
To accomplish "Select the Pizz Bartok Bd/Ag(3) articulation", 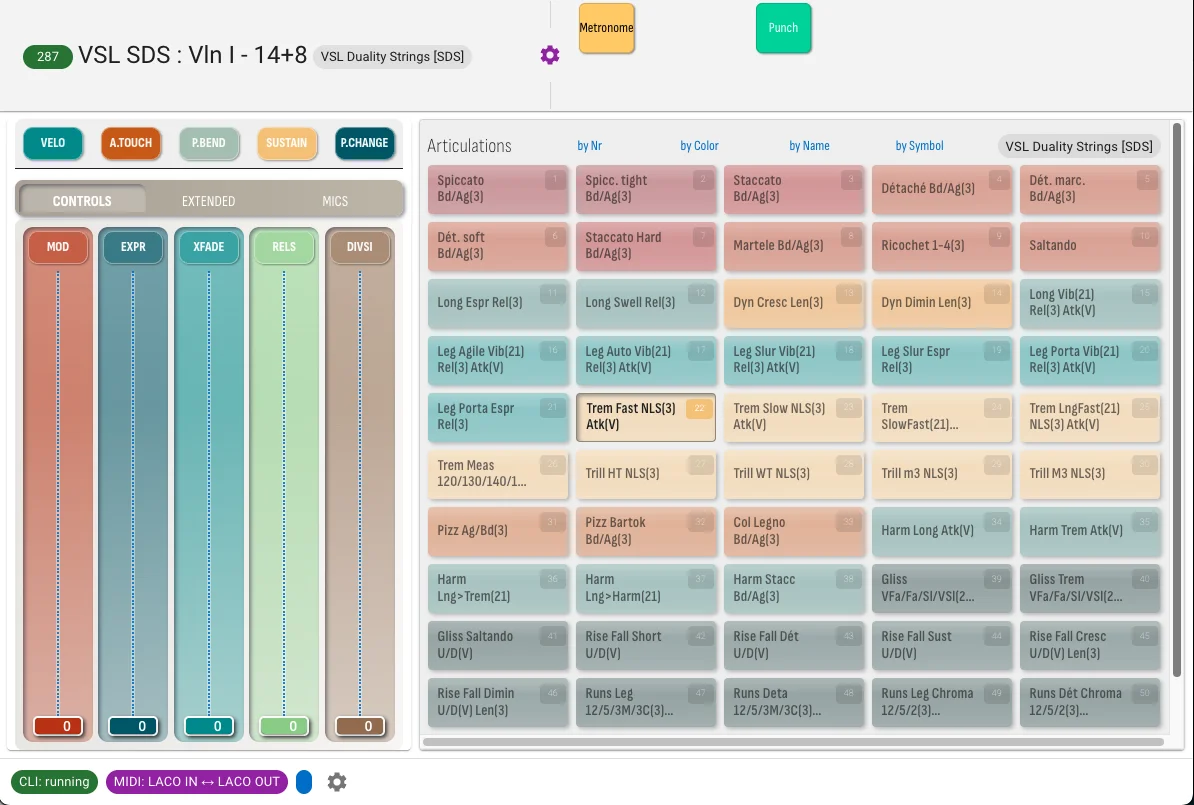I will 646,531.
